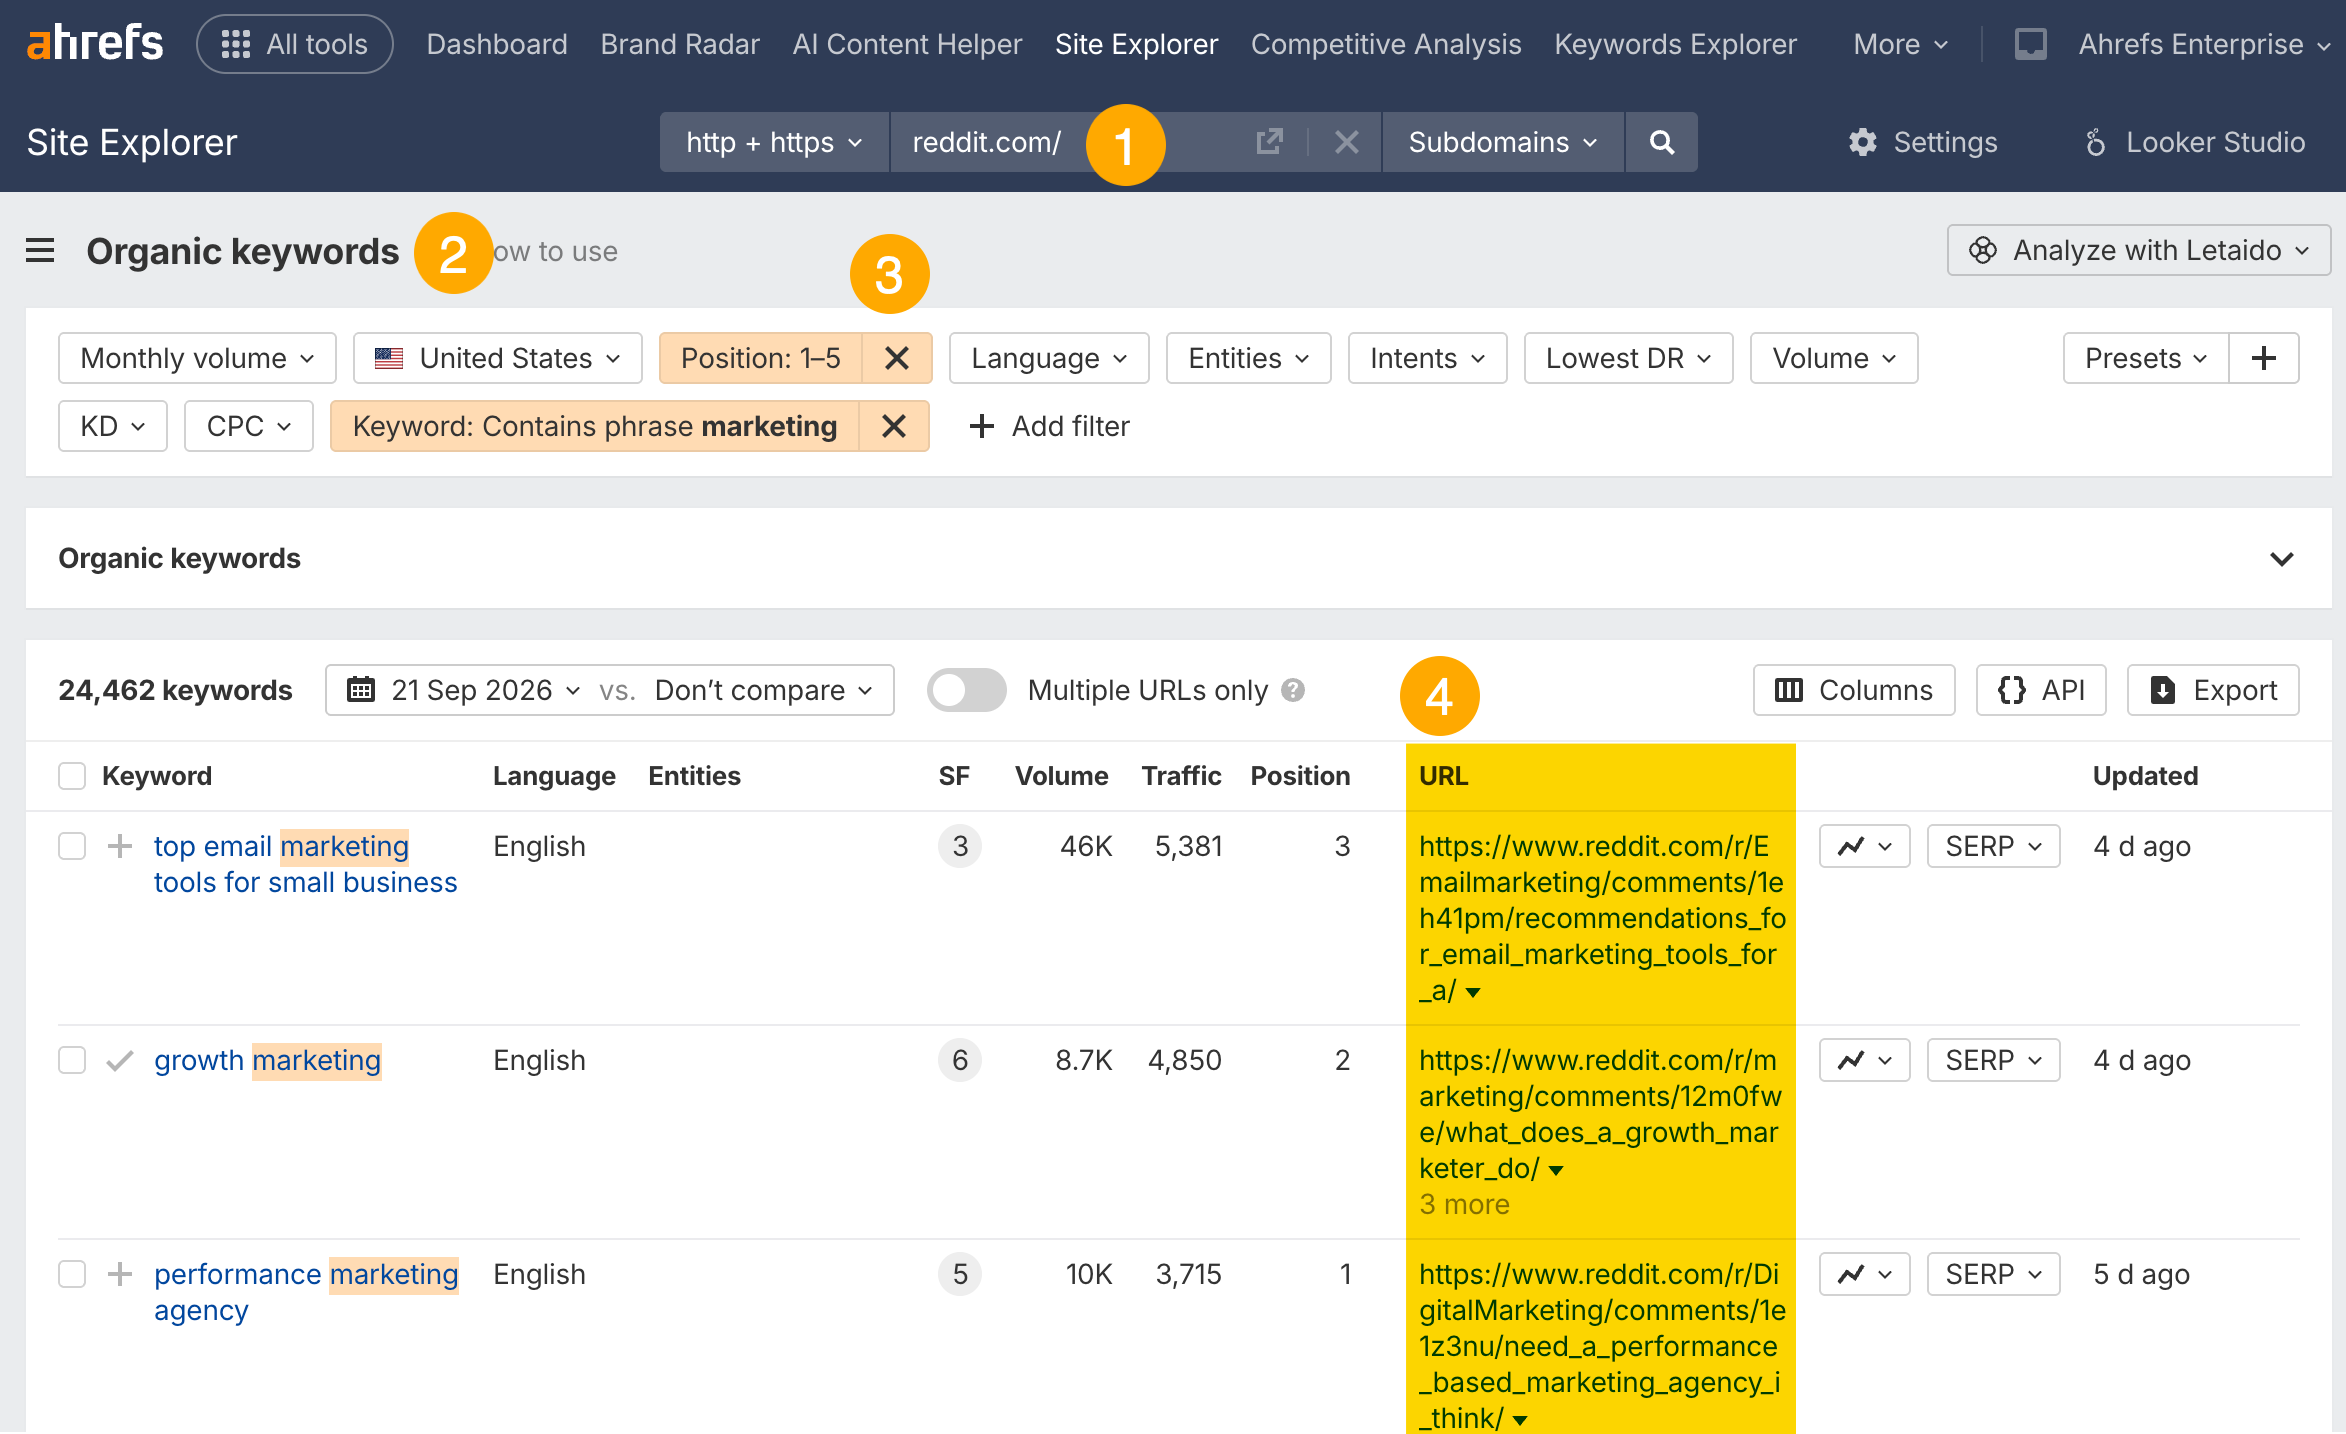This screenshot has width=2346, height=1434.
Task: Toggle Multiple URLs only switch
Action: (966, 690)
